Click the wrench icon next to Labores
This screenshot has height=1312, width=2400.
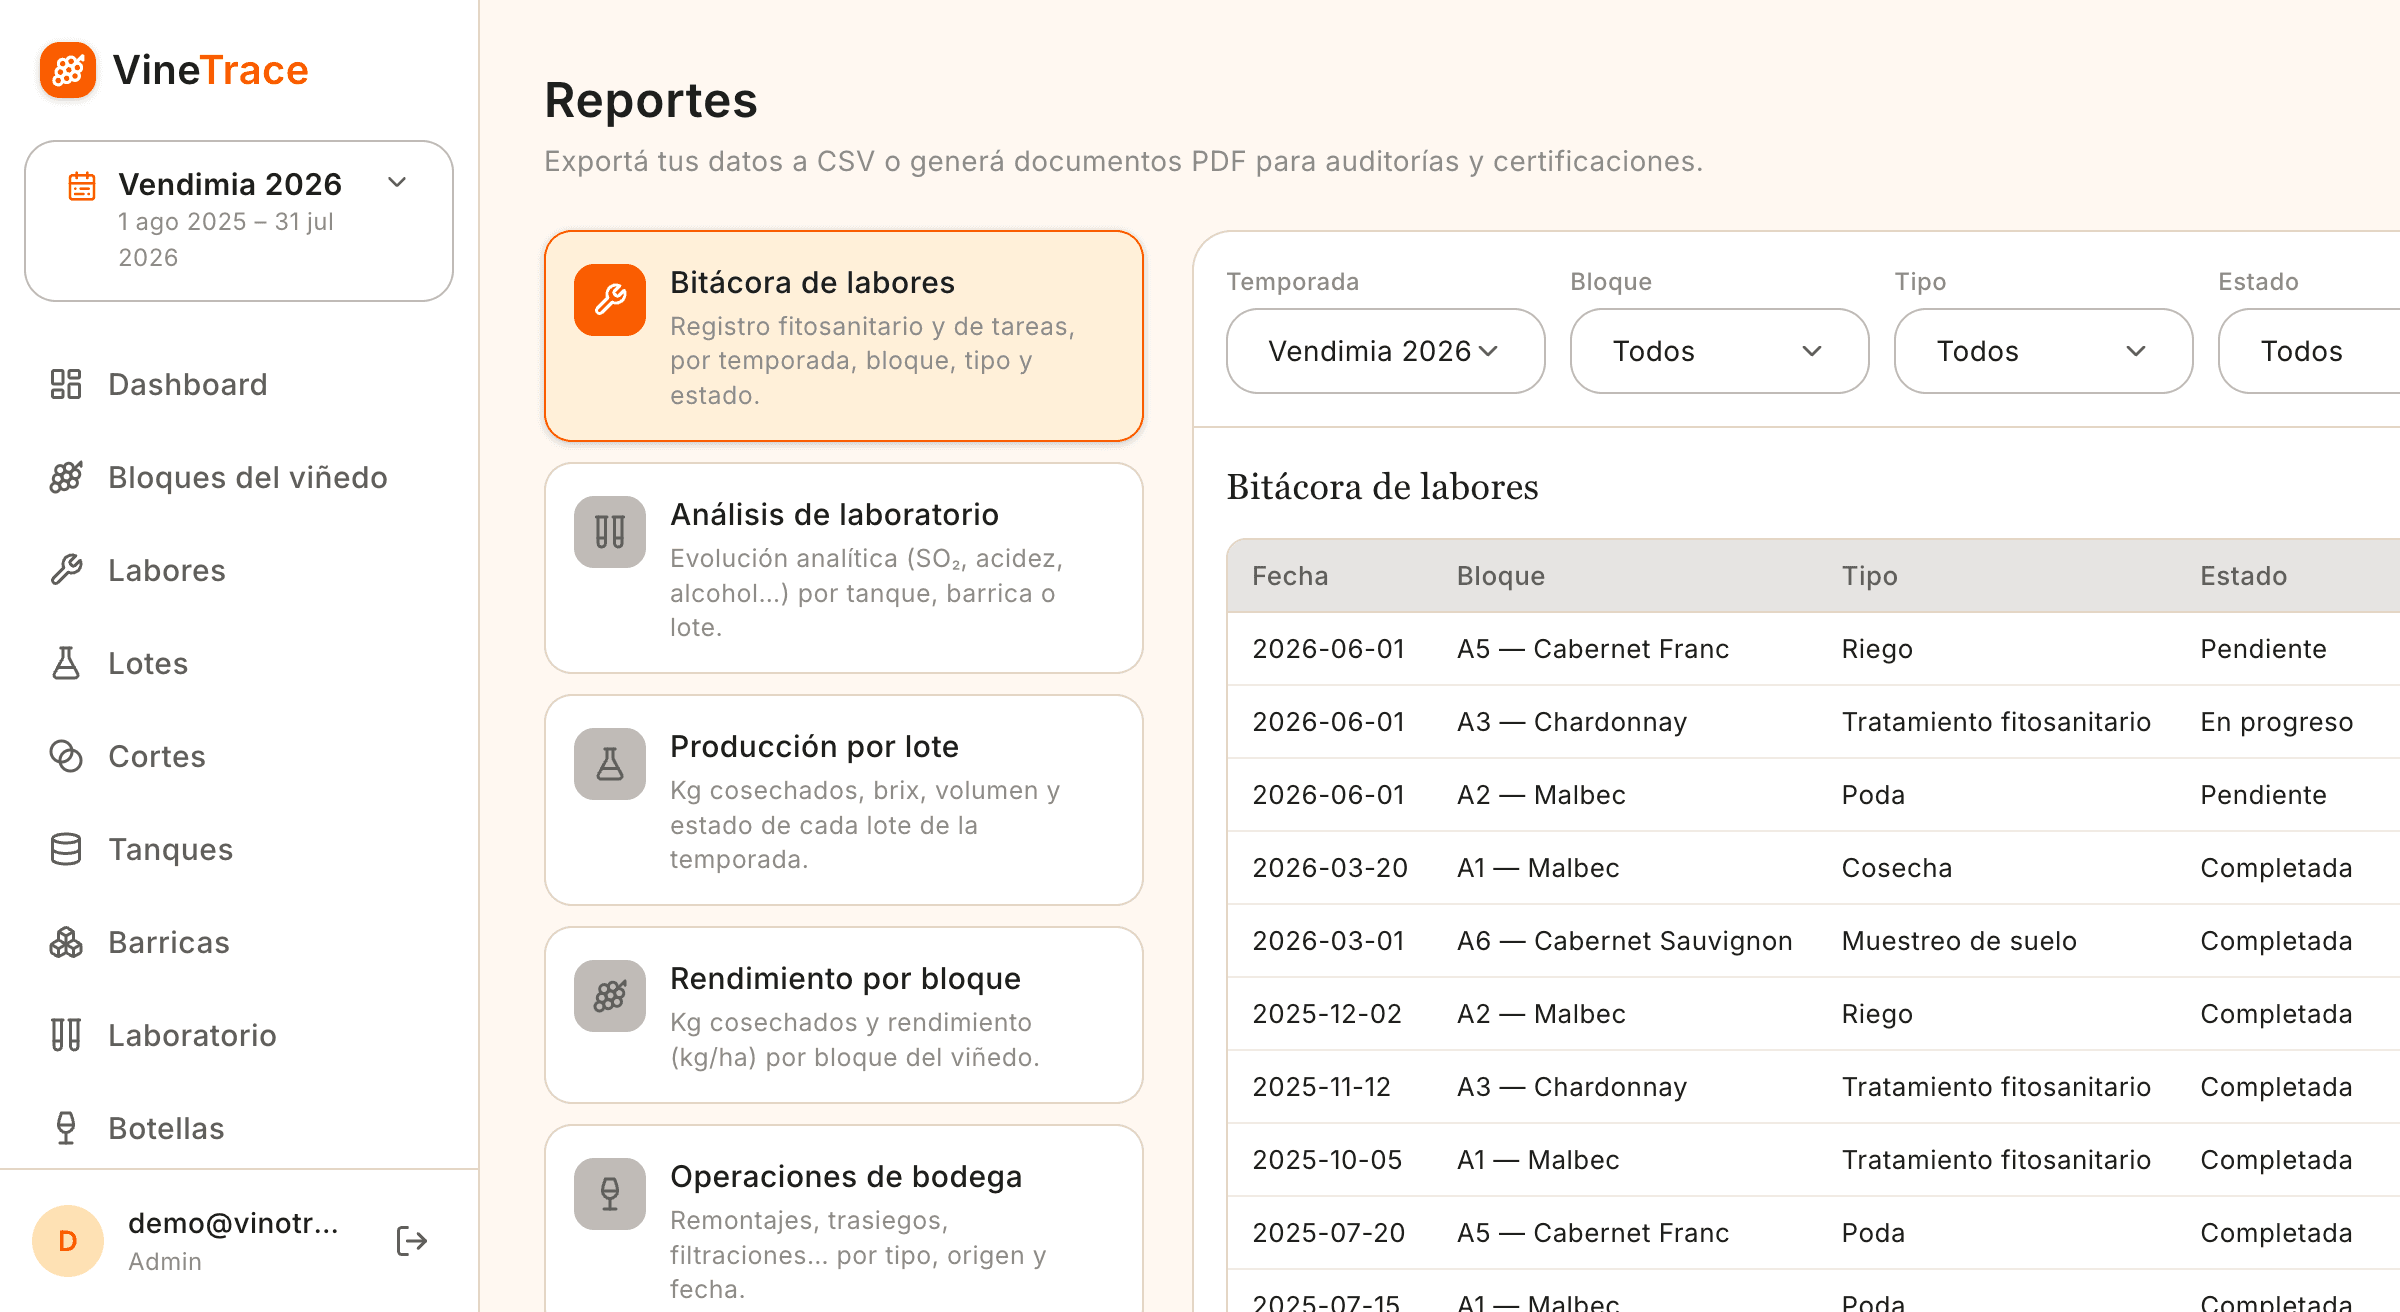[x=66, y=570]
